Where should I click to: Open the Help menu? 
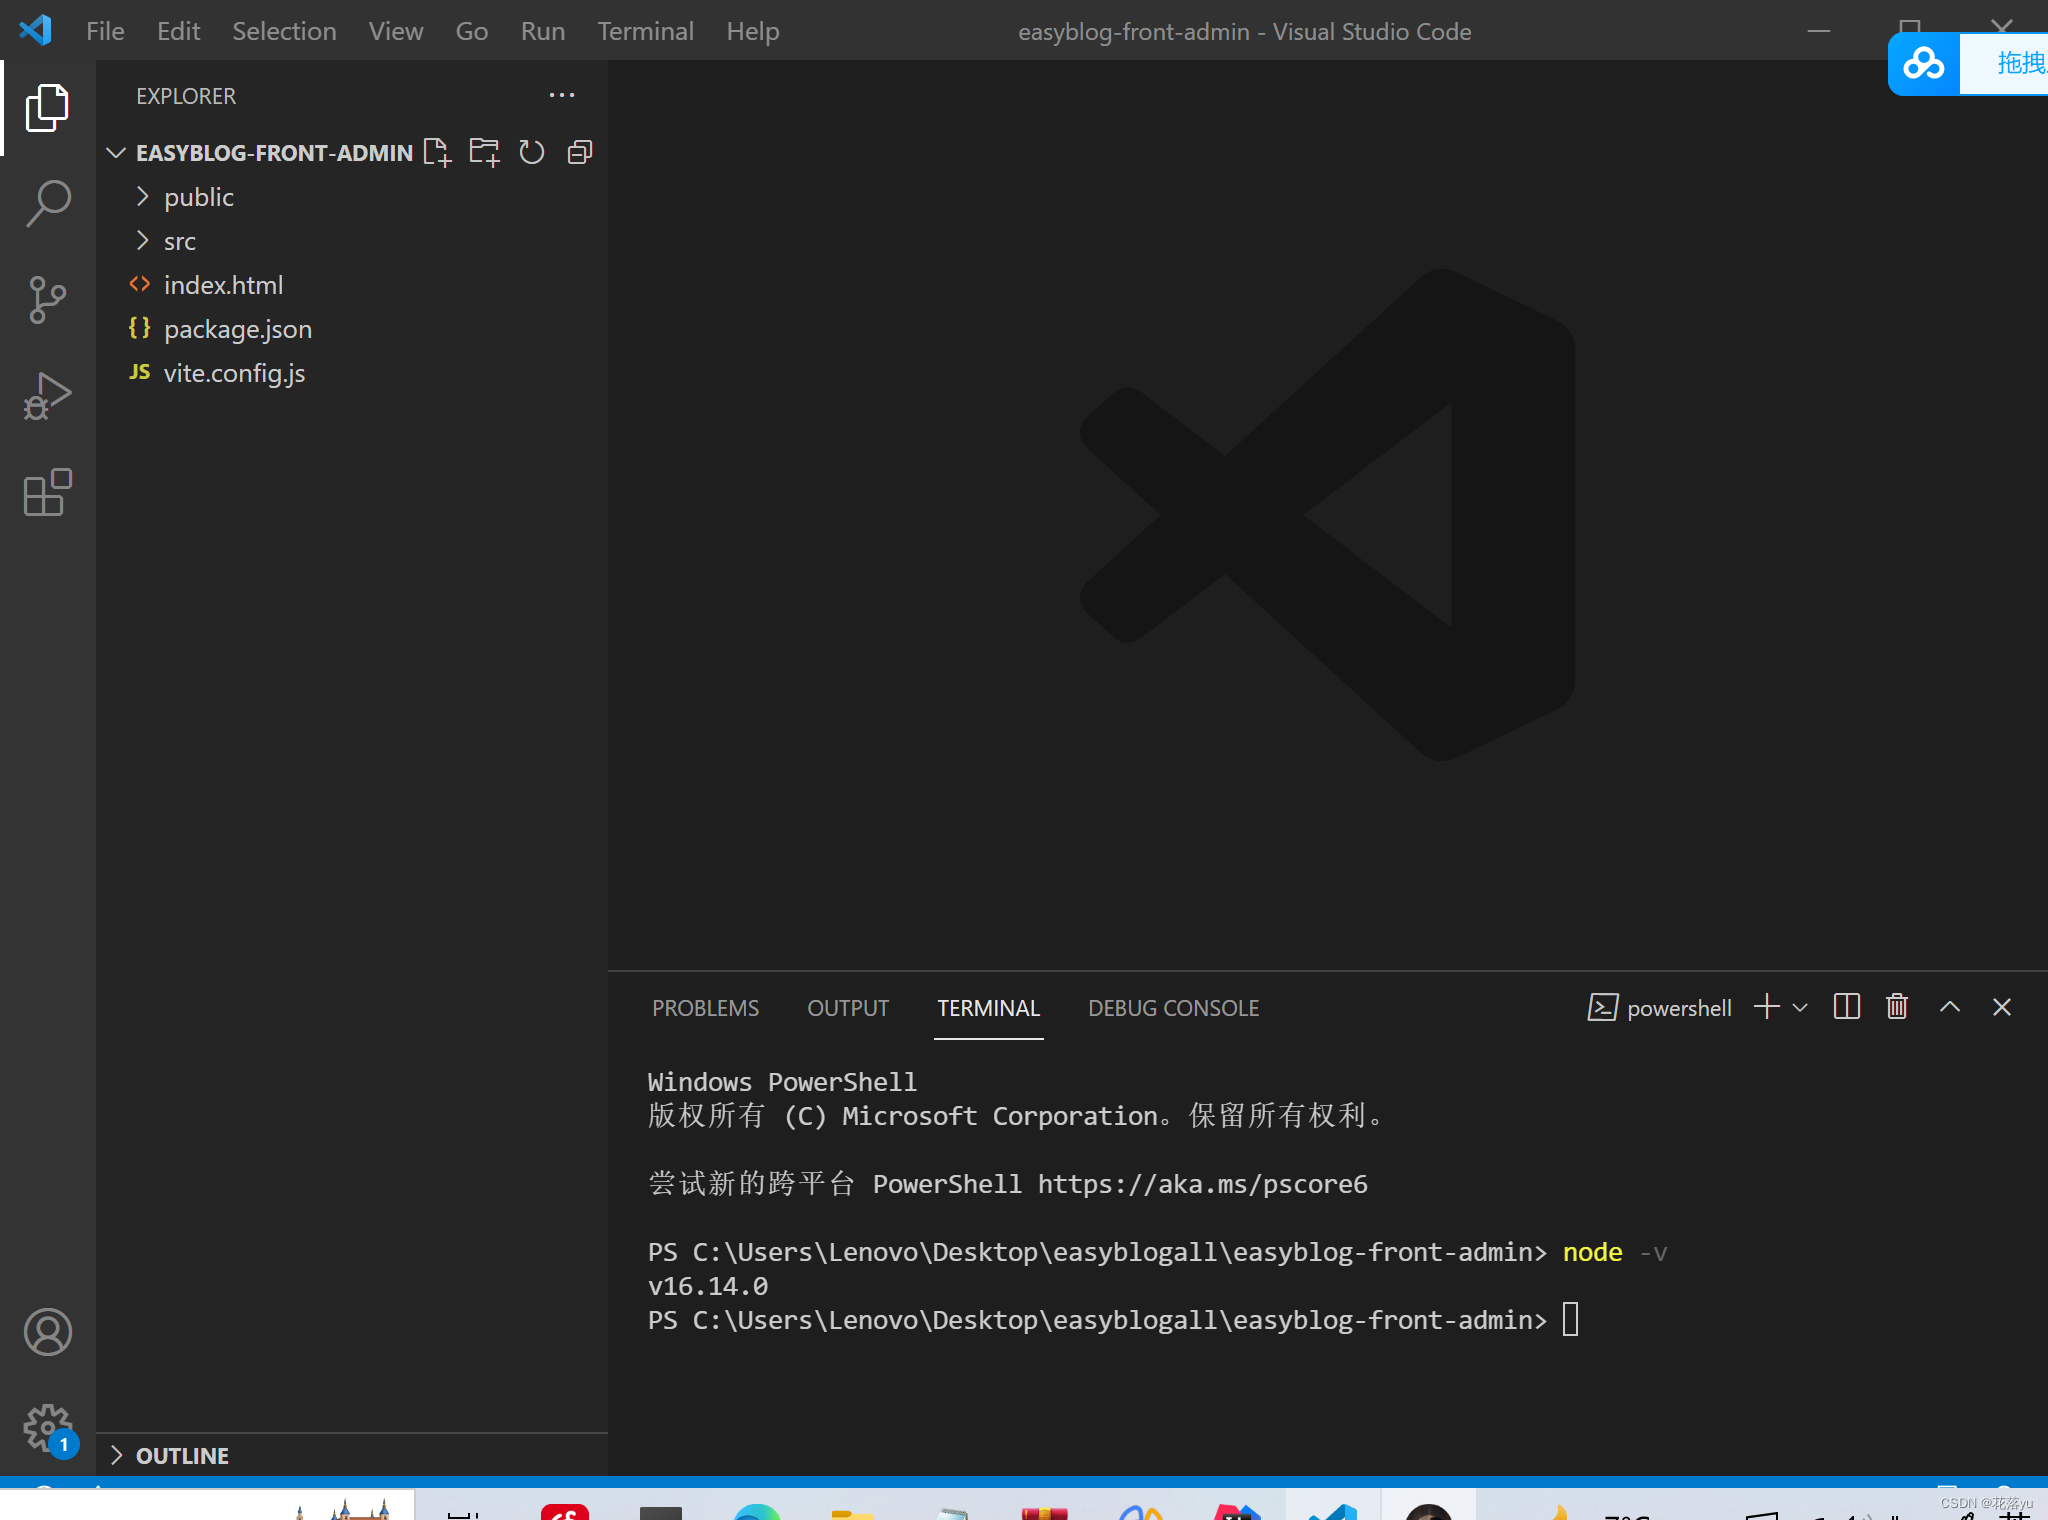coord(752,31)
